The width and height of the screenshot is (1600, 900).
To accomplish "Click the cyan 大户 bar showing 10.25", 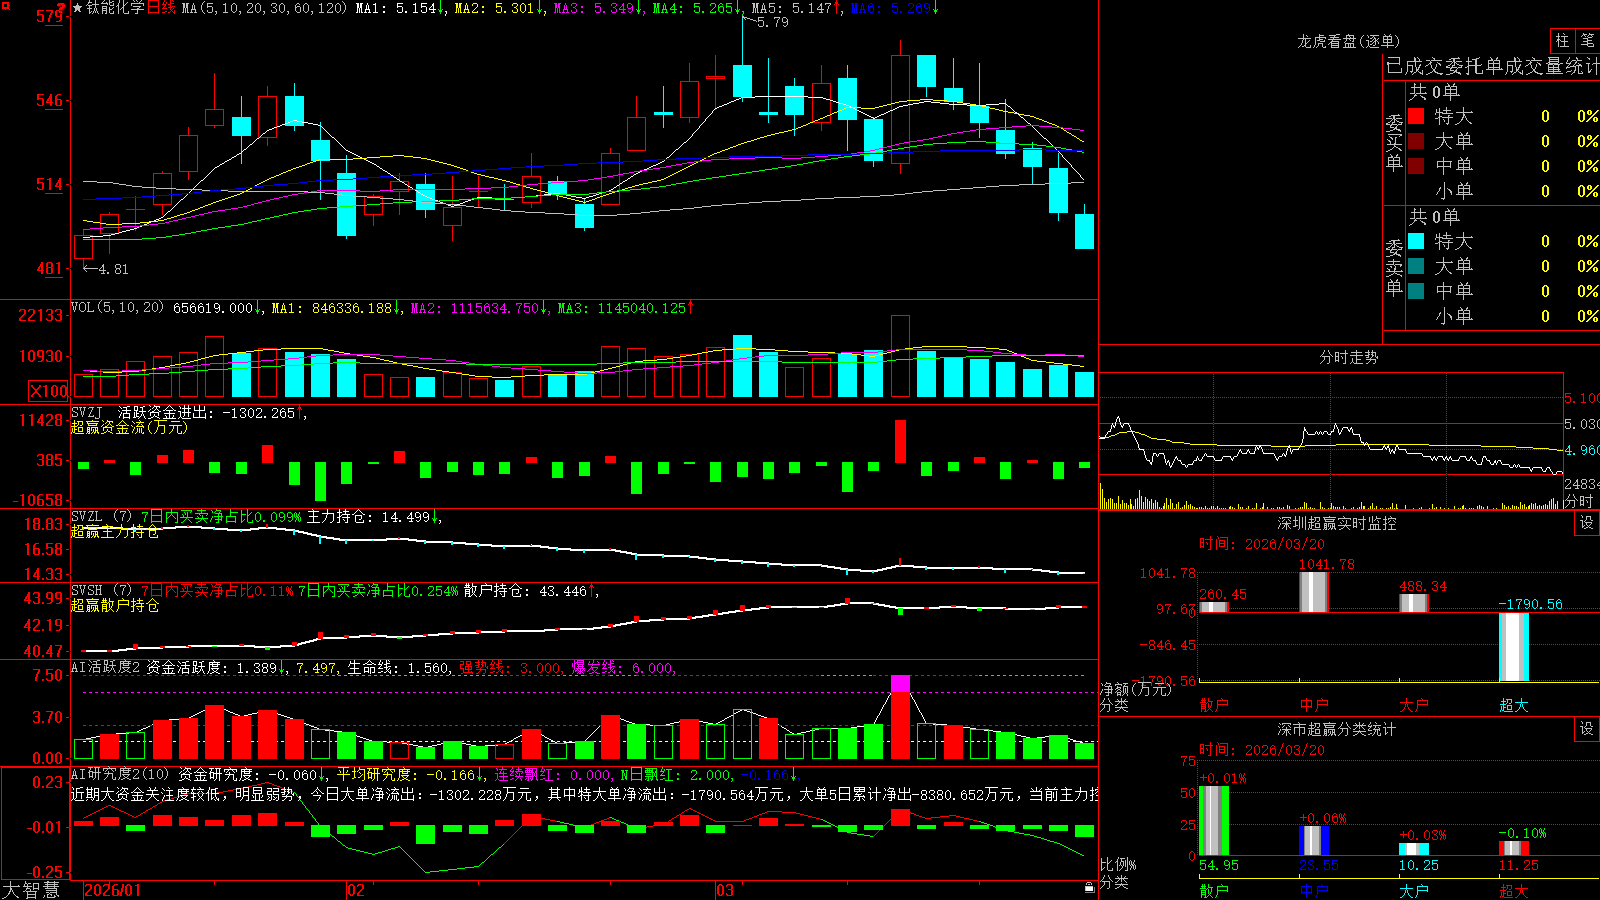I will pyautogui.click(x=1414, y=850).
